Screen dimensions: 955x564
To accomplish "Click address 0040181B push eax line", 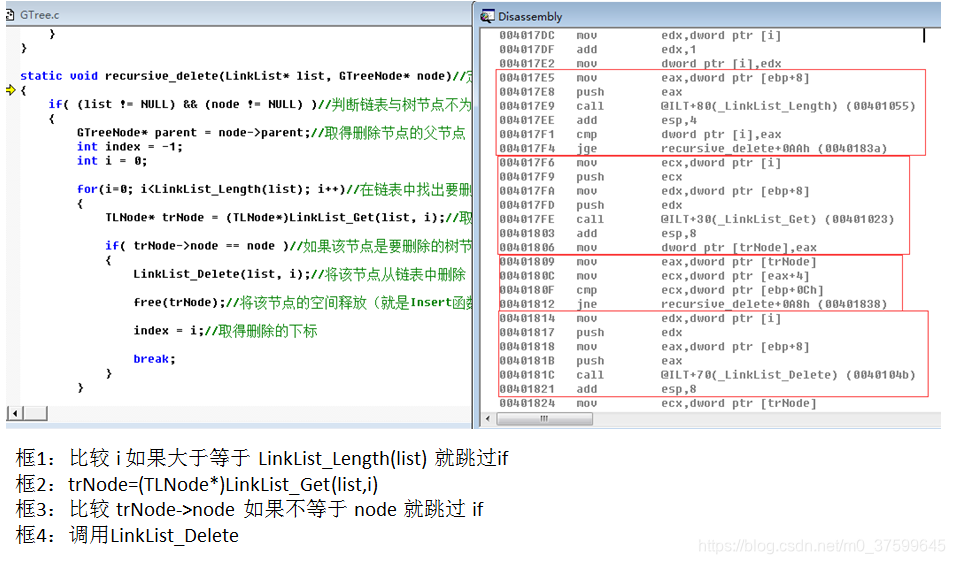I will (591, 361).
